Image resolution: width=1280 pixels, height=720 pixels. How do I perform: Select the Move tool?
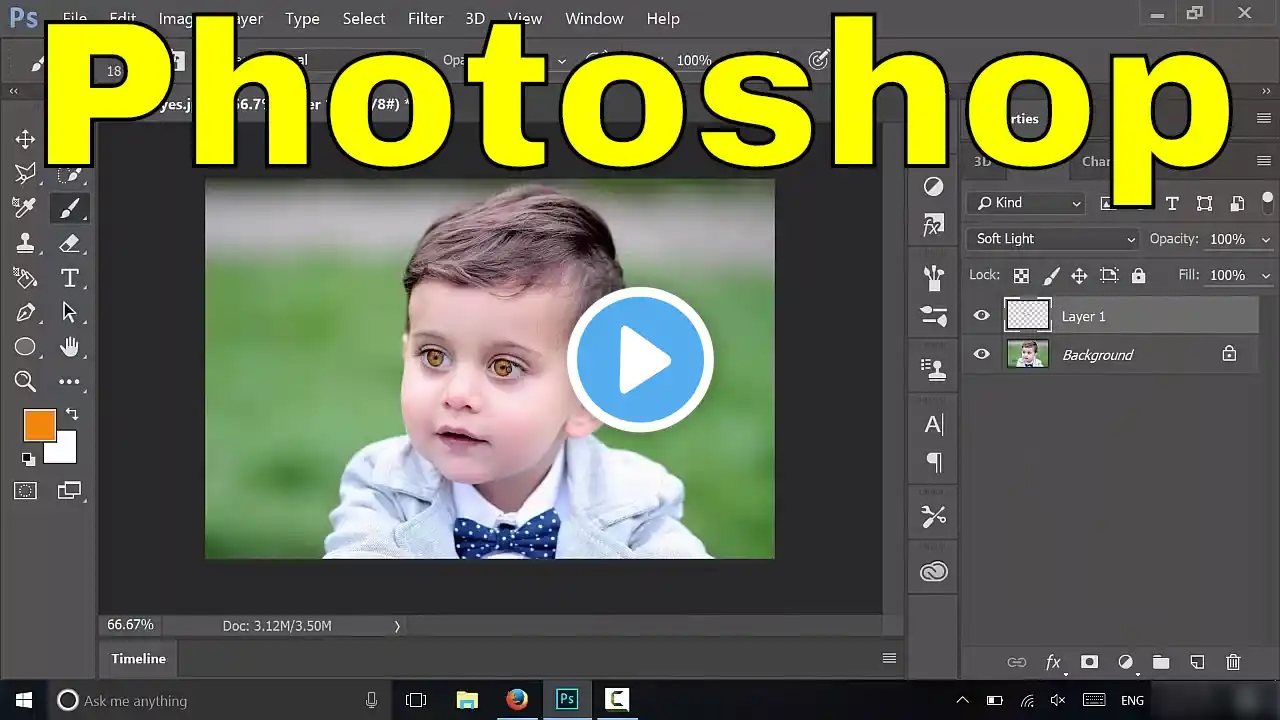tap(25, 139)
